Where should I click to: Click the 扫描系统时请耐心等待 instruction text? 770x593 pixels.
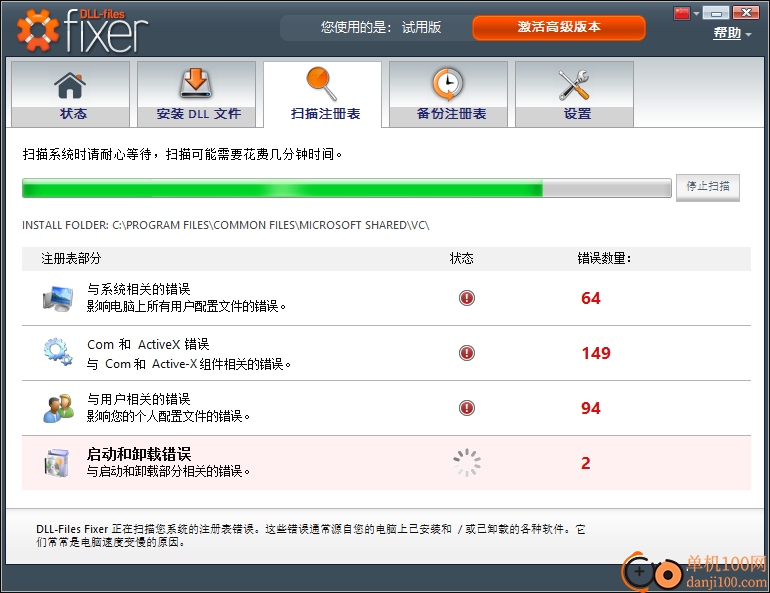[182, 155]
